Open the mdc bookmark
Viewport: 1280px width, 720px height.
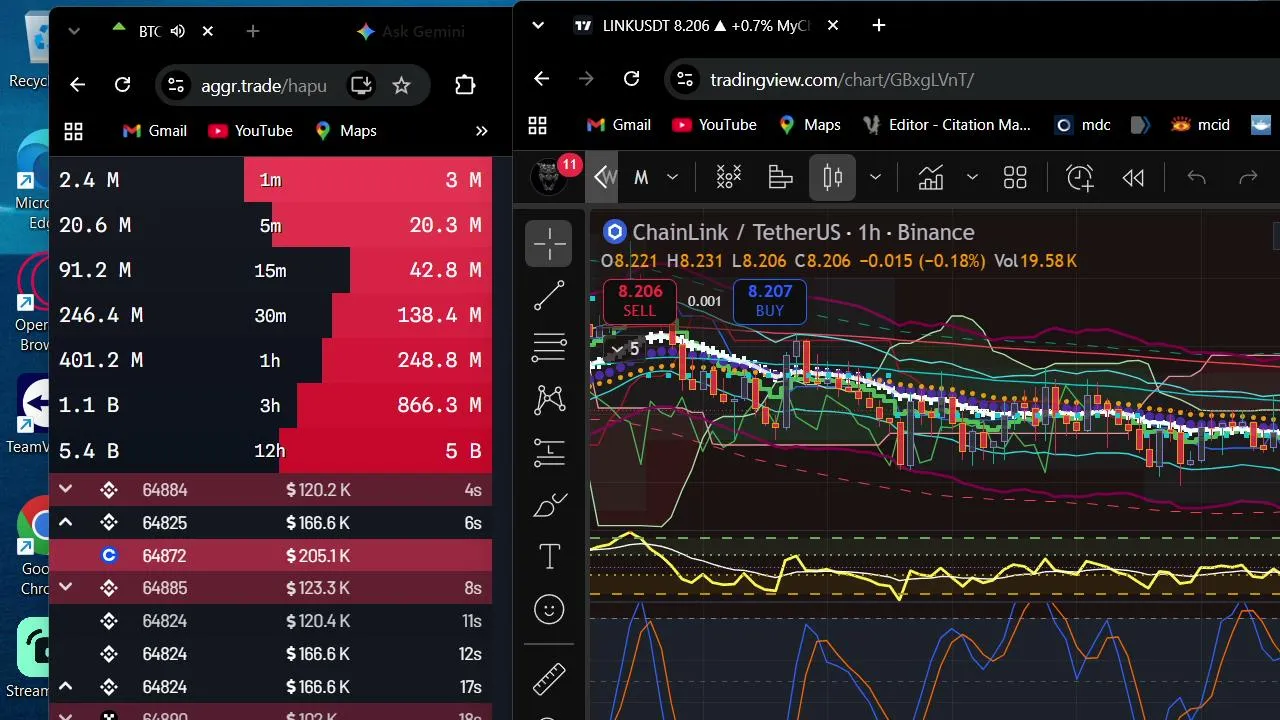[x=1083, y=125]
